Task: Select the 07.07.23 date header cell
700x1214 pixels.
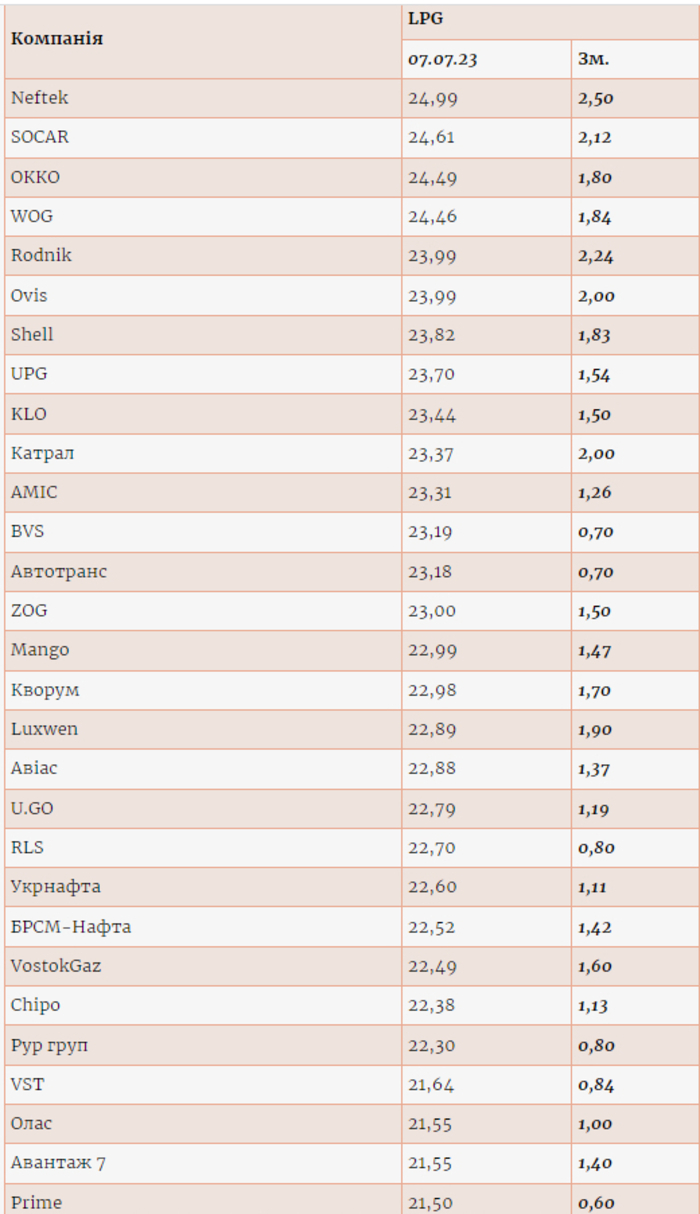Action: pyautogui.click(x=442, y=60)
